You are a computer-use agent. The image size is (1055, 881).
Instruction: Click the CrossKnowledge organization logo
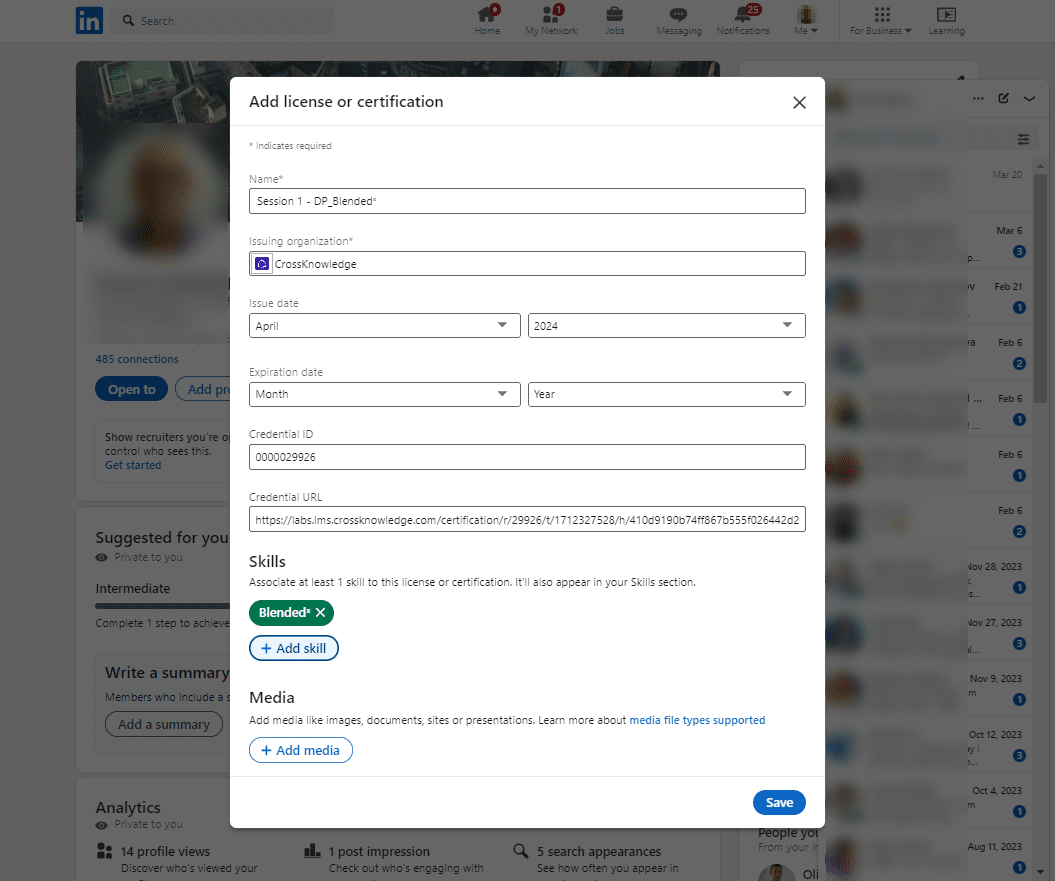pyautogui.click(x=261, y=262)
